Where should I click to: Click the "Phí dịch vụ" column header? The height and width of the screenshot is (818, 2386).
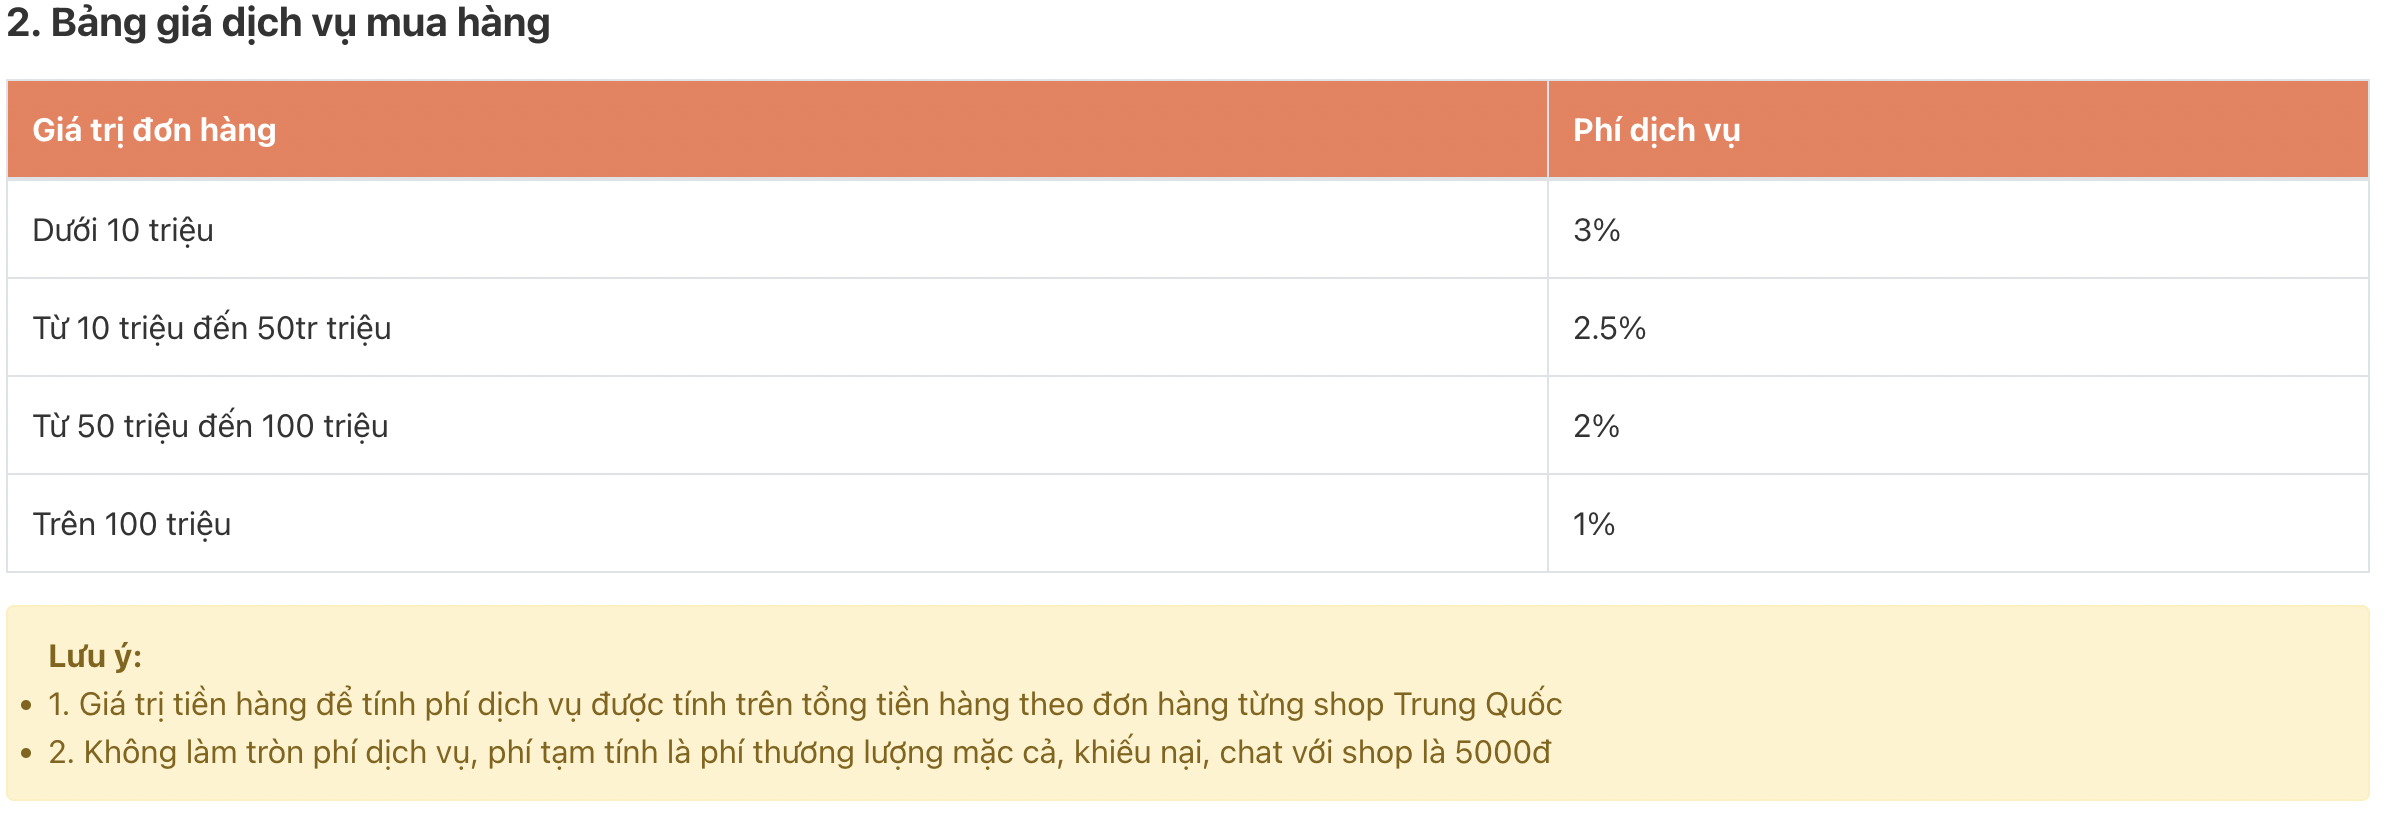point(1656,130)
